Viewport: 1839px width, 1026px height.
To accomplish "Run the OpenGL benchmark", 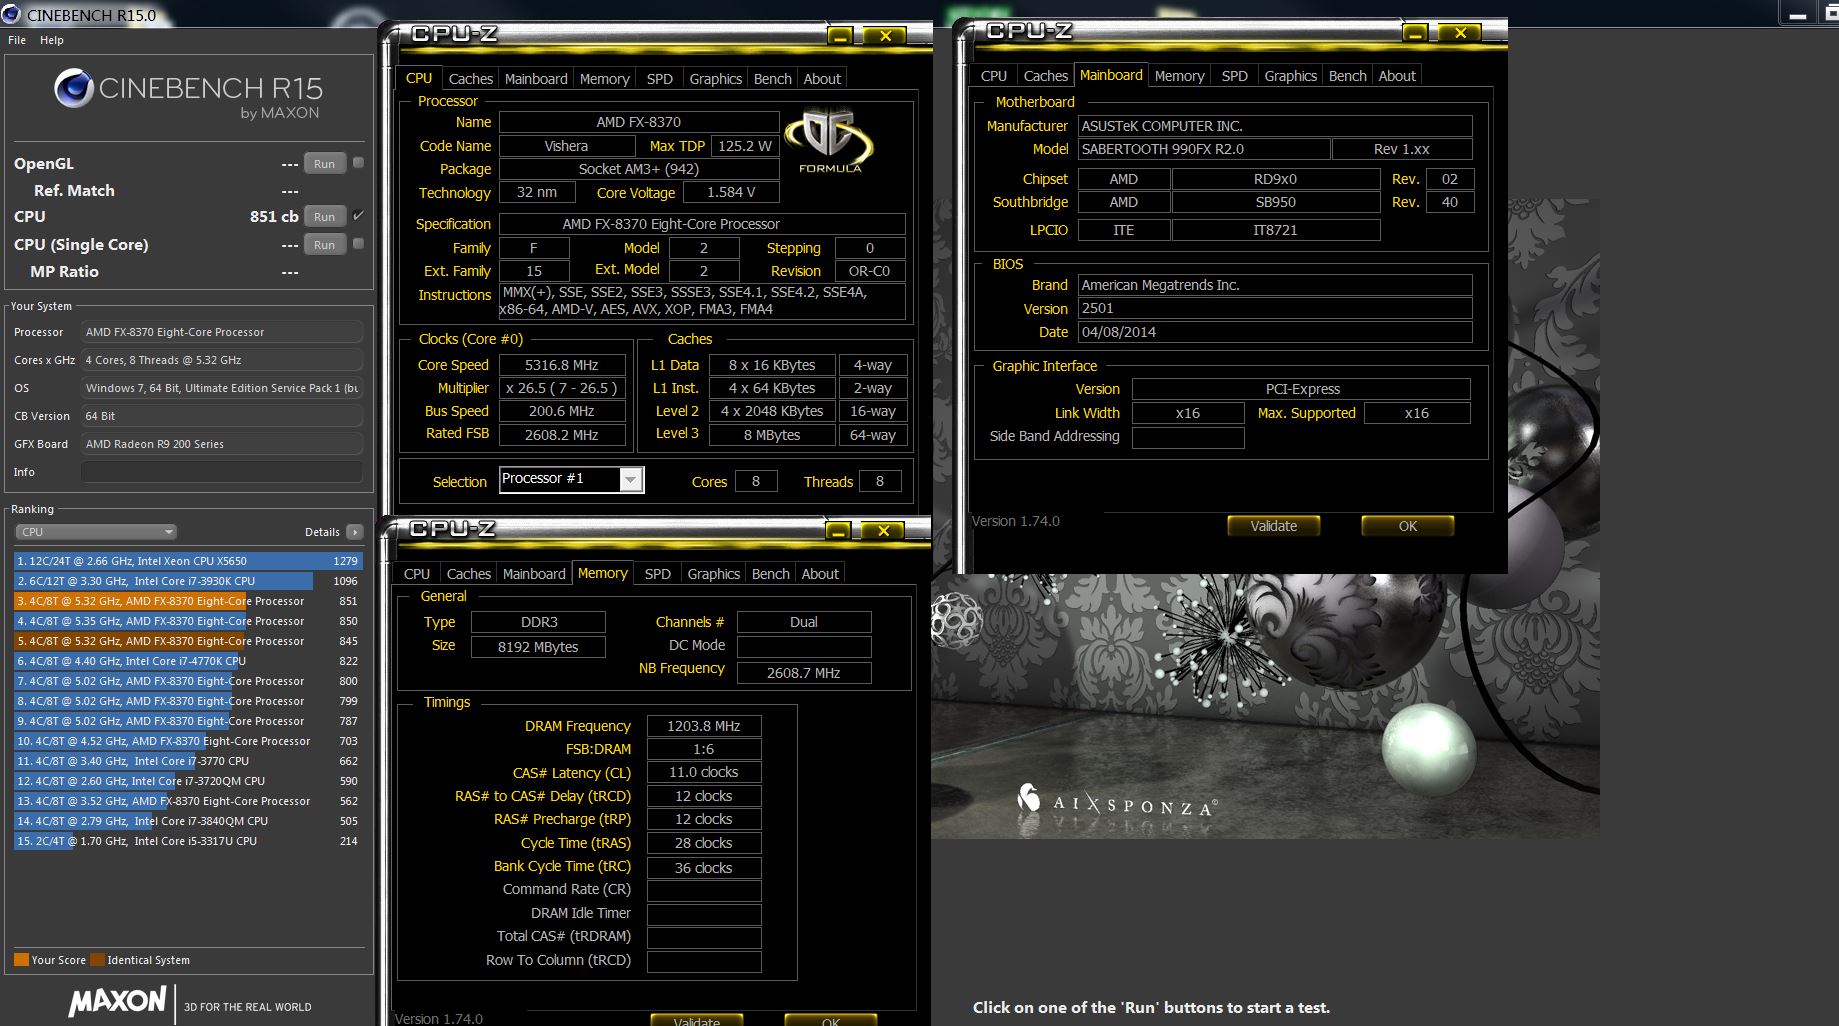I will coord(324,164).
